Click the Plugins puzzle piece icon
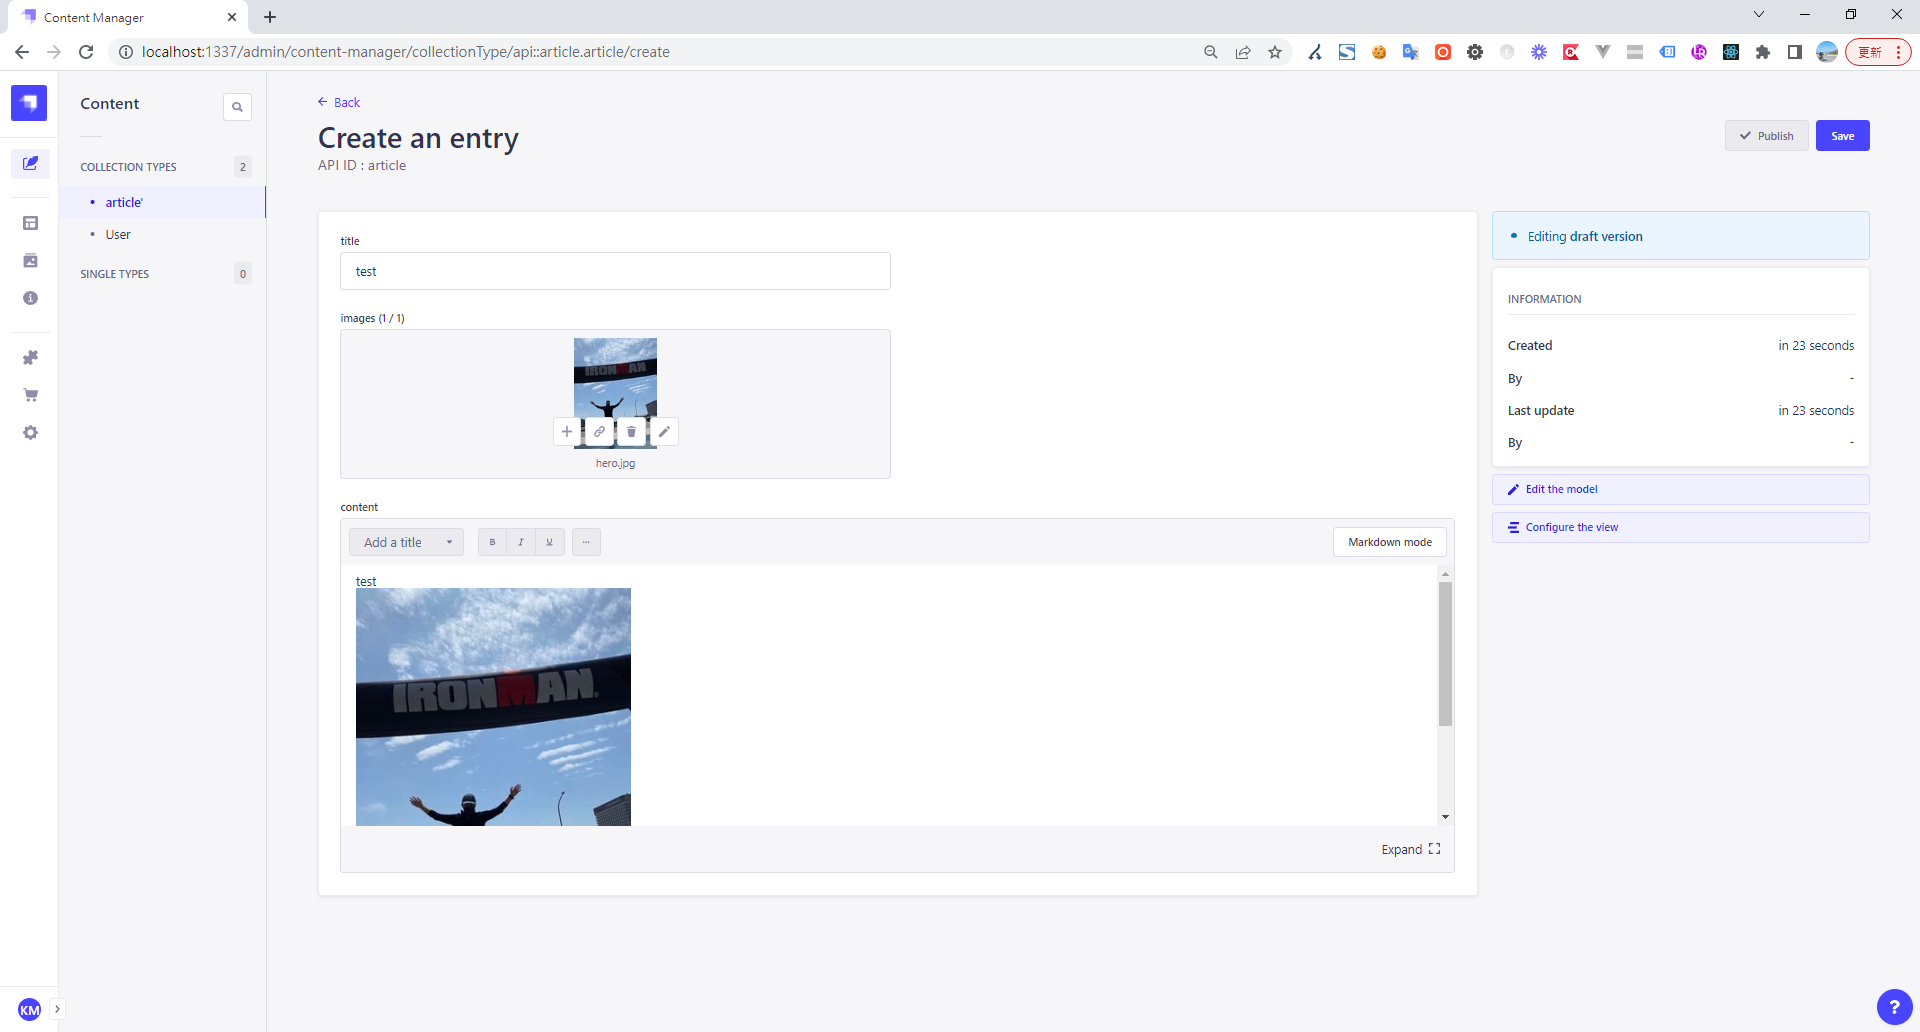1920x1032 pixels. pos(30,358)
